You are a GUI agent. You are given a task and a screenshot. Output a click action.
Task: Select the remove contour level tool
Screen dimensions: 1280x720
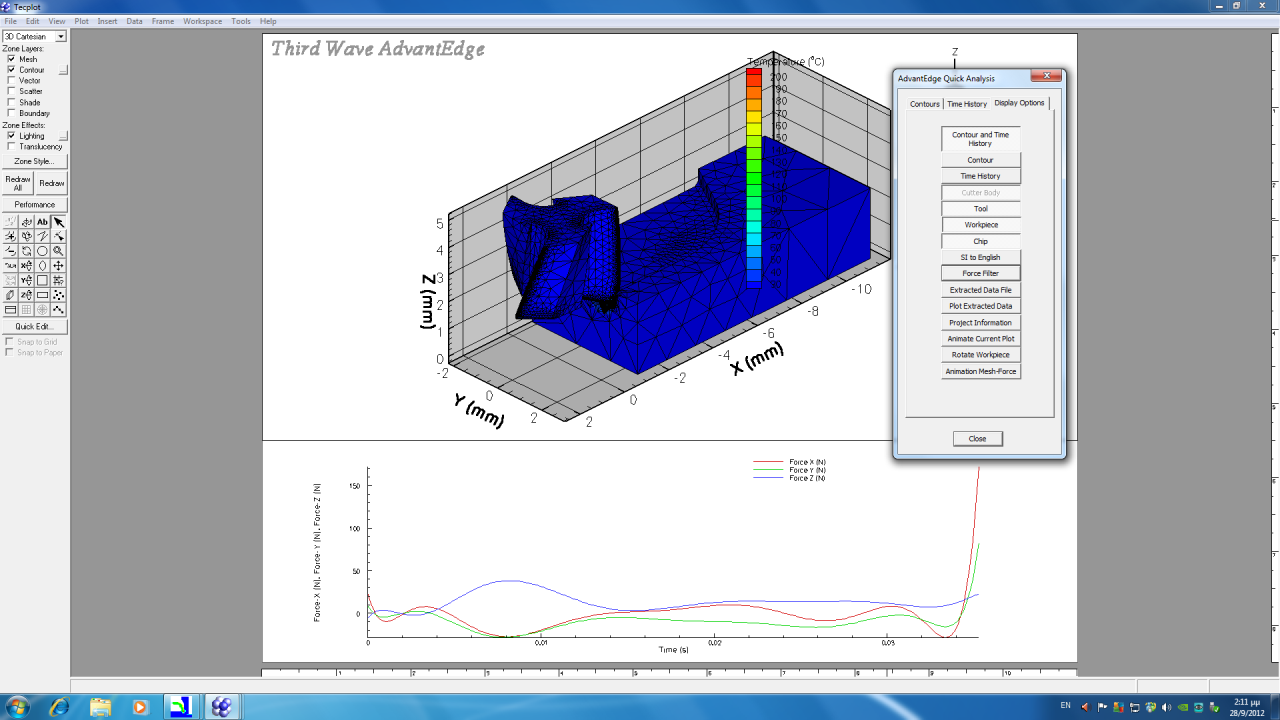[x=10, y=251]
